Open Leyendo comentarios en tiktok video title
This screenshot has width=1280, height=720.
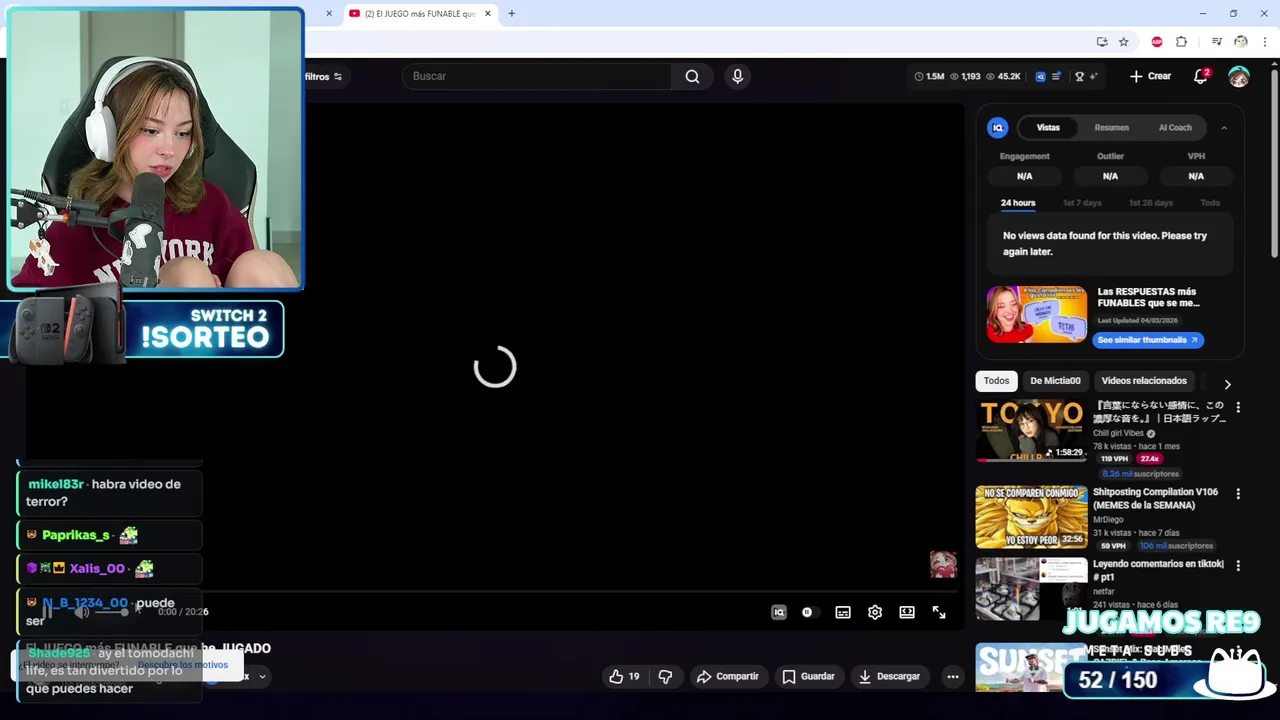[1158, 570]
